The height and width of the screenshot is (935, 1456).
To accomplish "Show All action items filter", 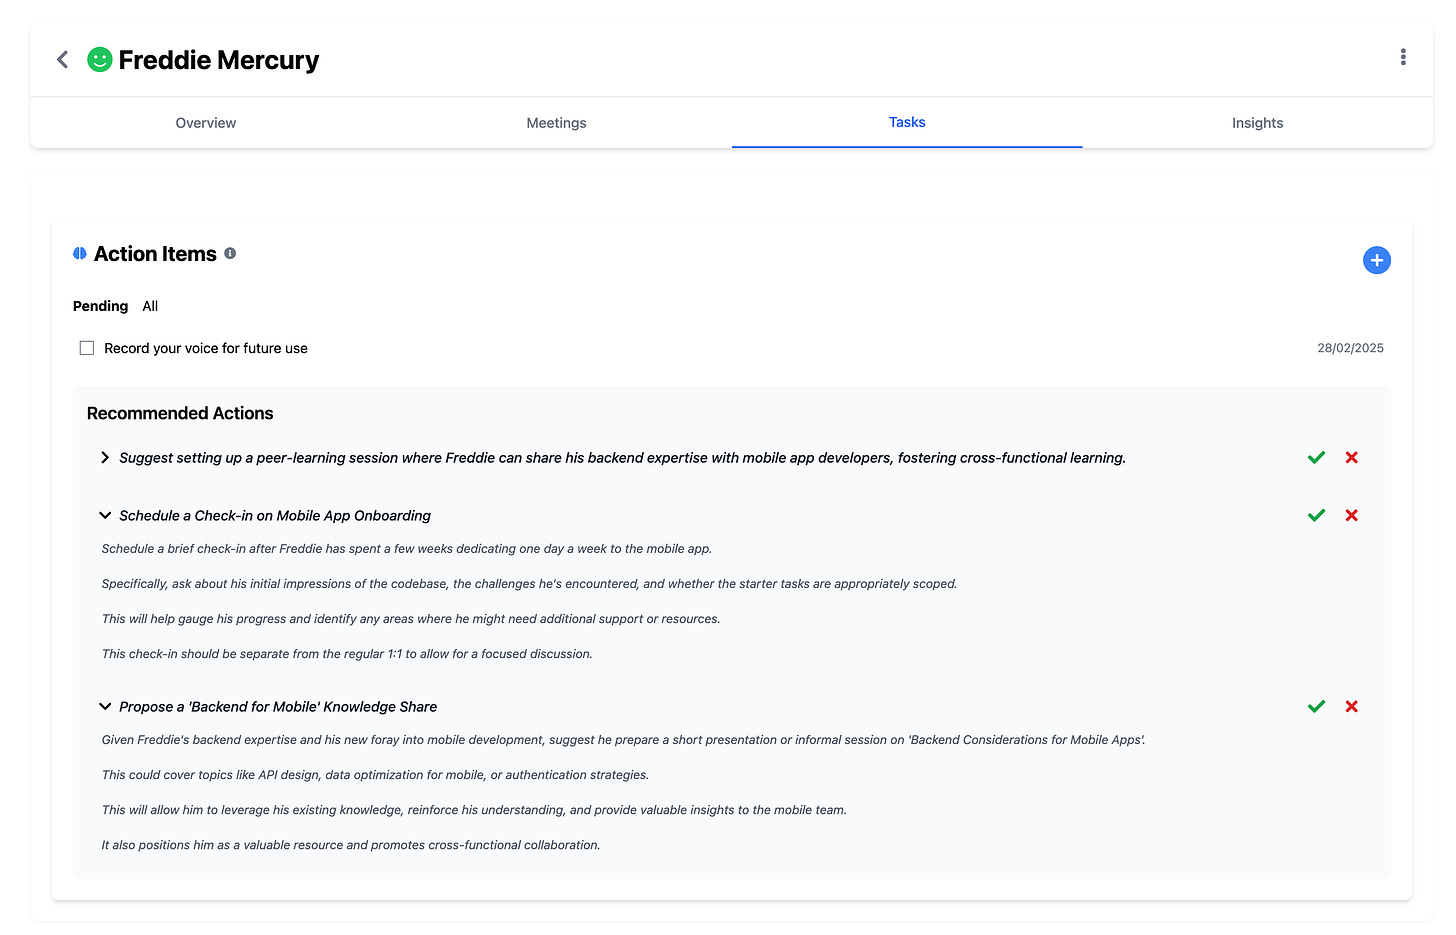I will (150, 306).
